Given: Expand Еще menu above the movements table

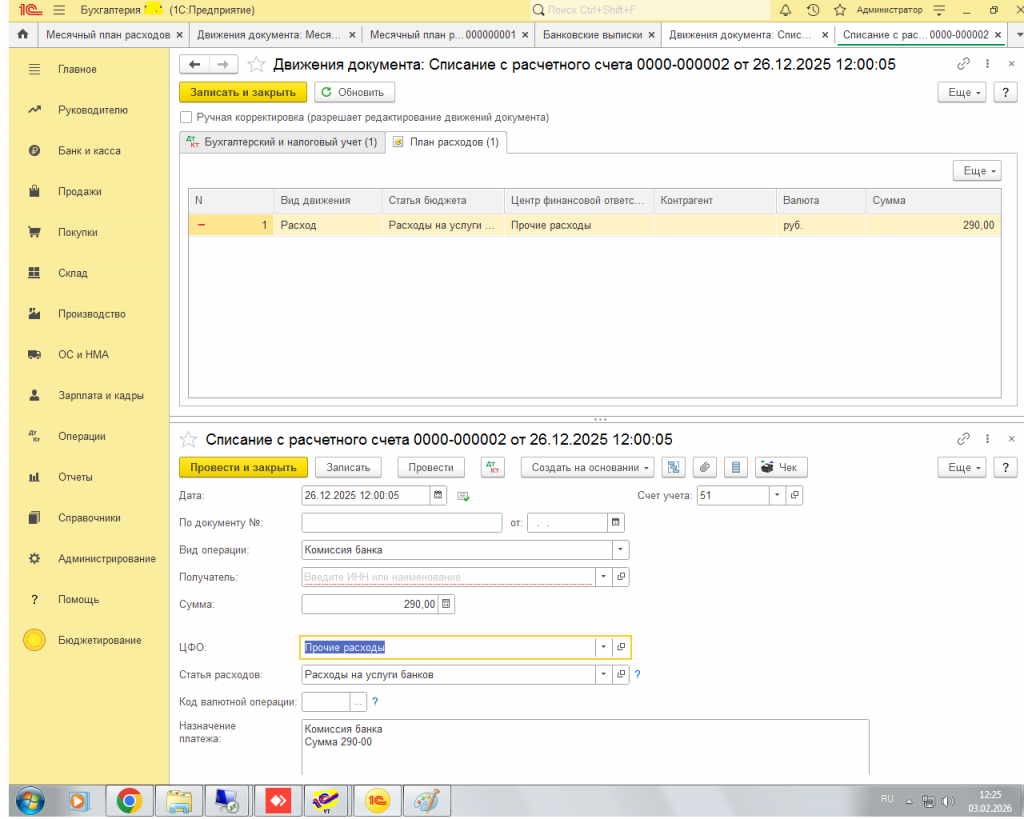Looking at the screenshot, I should point(977,170).
